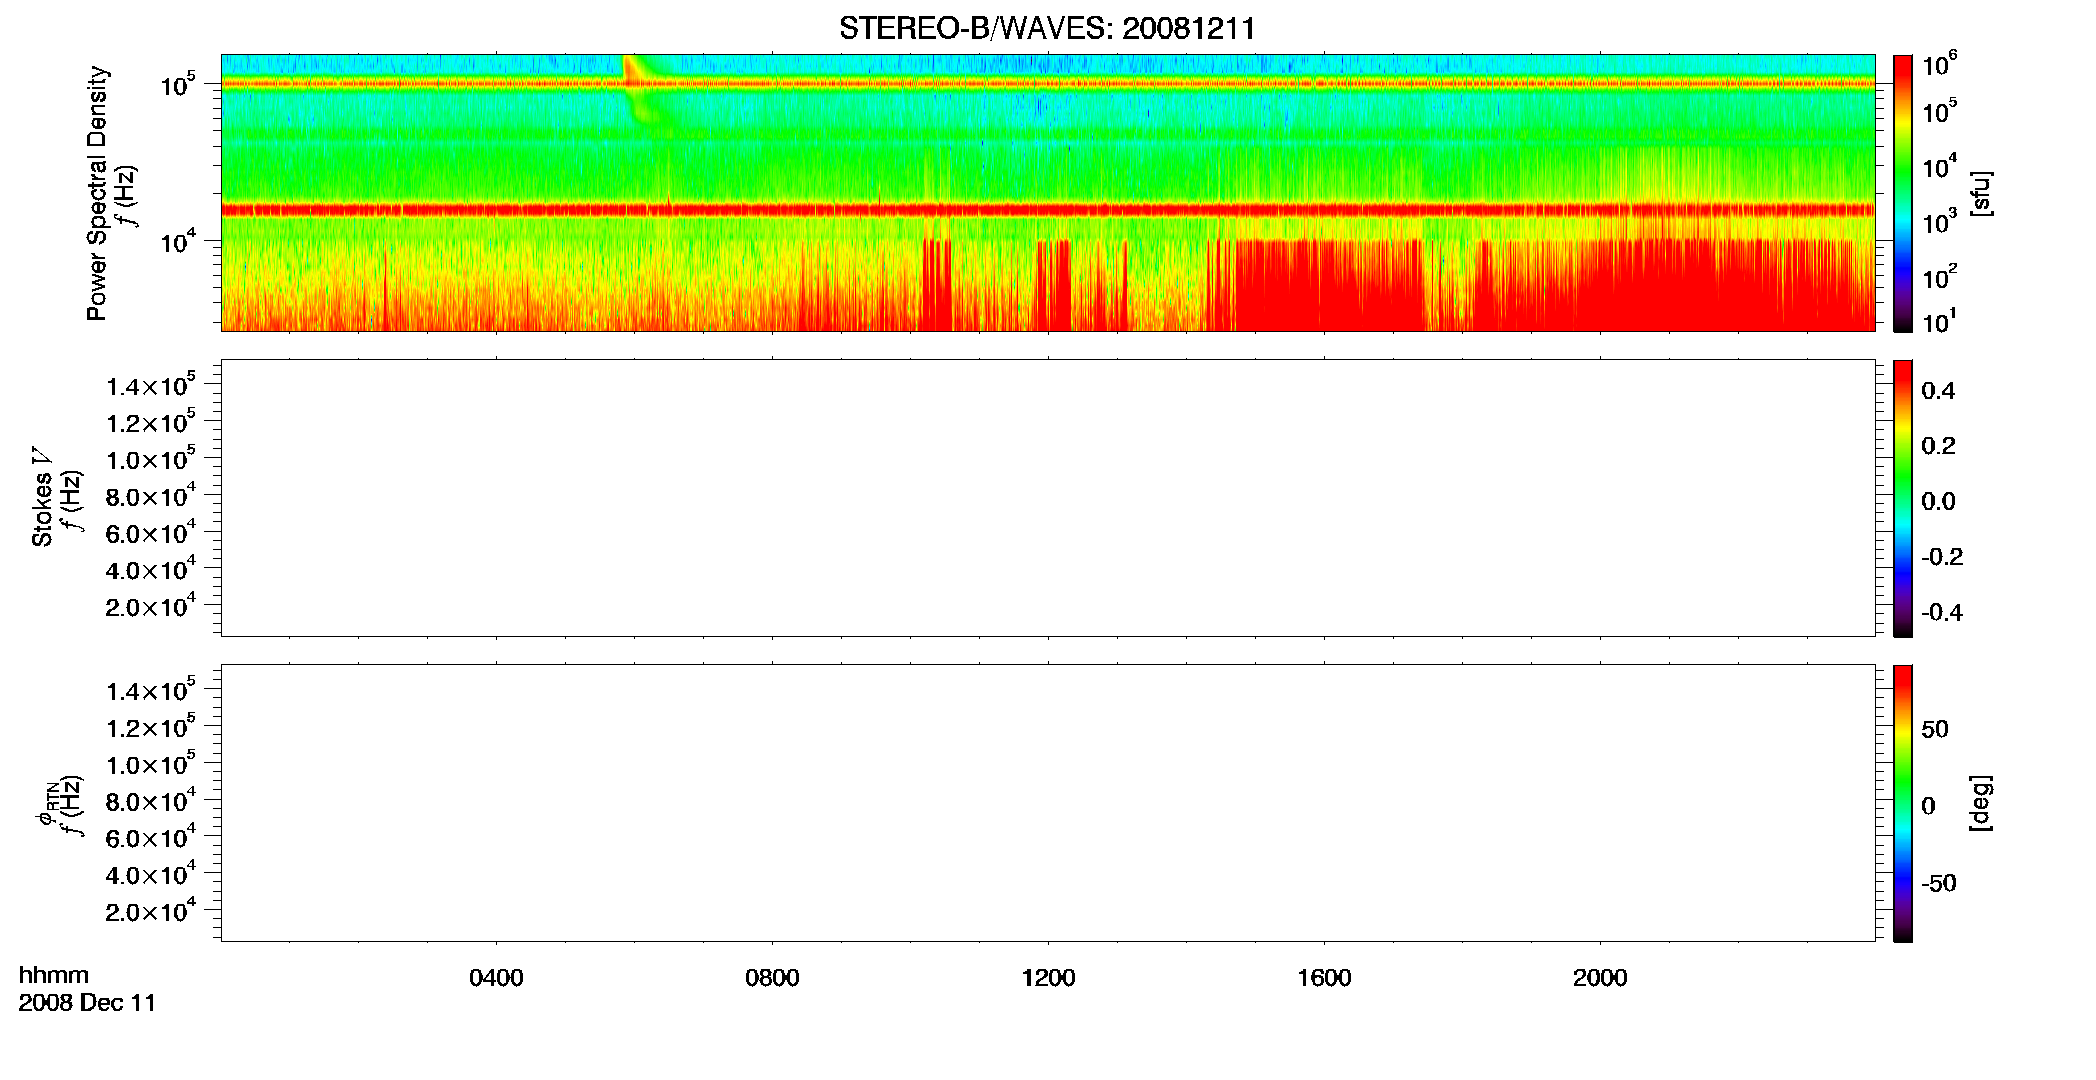2096x1080 pixels.
Task: Click the Stokes V colorbar
Action: tap(1903, 498)
